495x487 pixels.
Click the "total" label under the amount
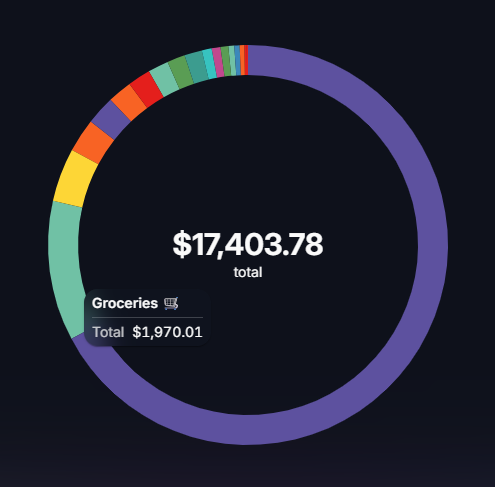tap(248, 272)
